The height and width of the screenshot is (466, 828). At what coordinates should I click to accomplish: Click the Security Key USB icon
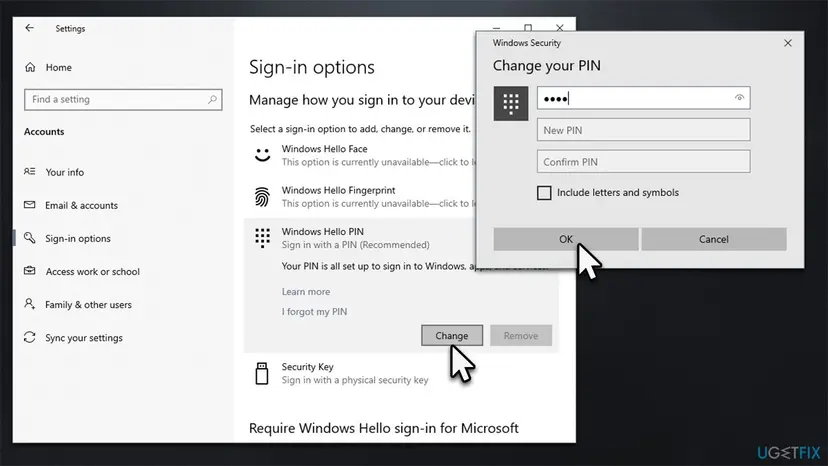[x=262, y=373]
